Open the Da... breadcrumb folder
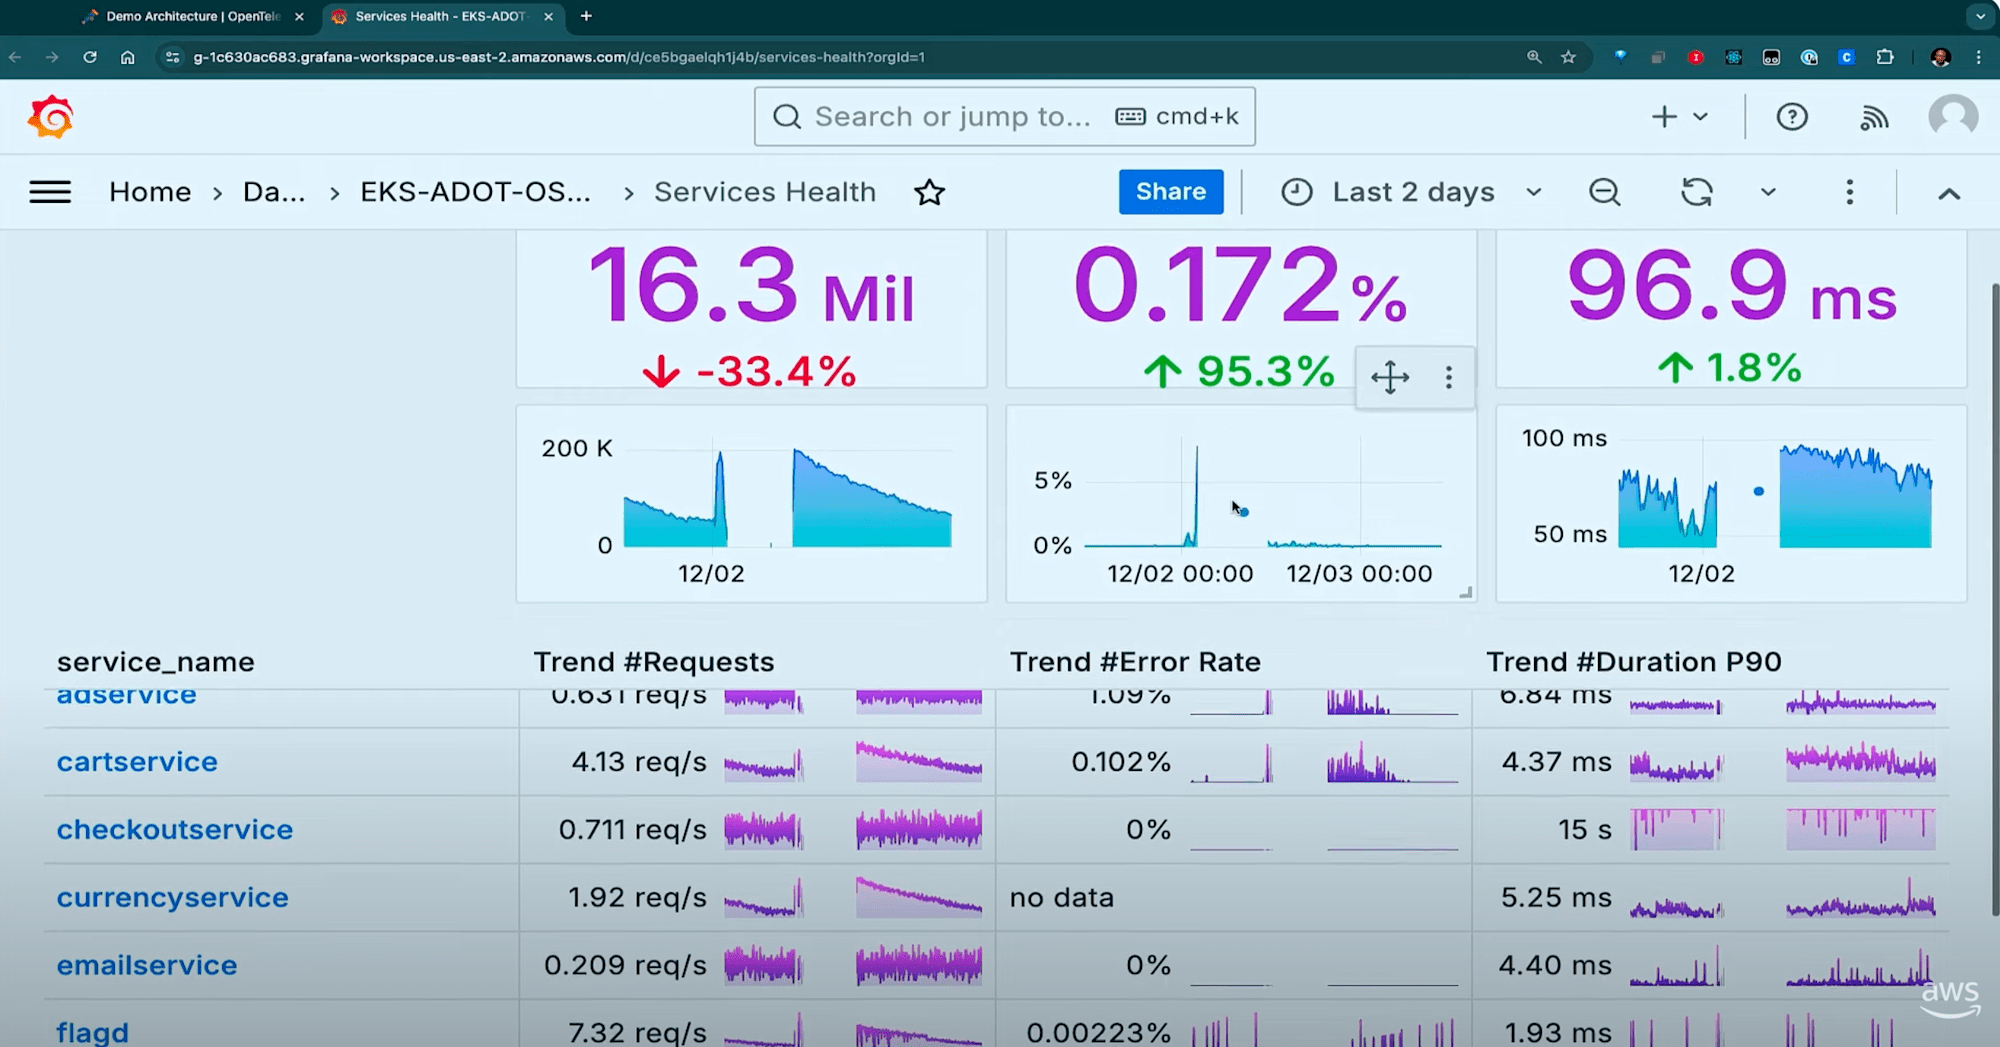The height and width of the screenshot is (1047, 2000). pyautogui.click(x=274, y=192)
